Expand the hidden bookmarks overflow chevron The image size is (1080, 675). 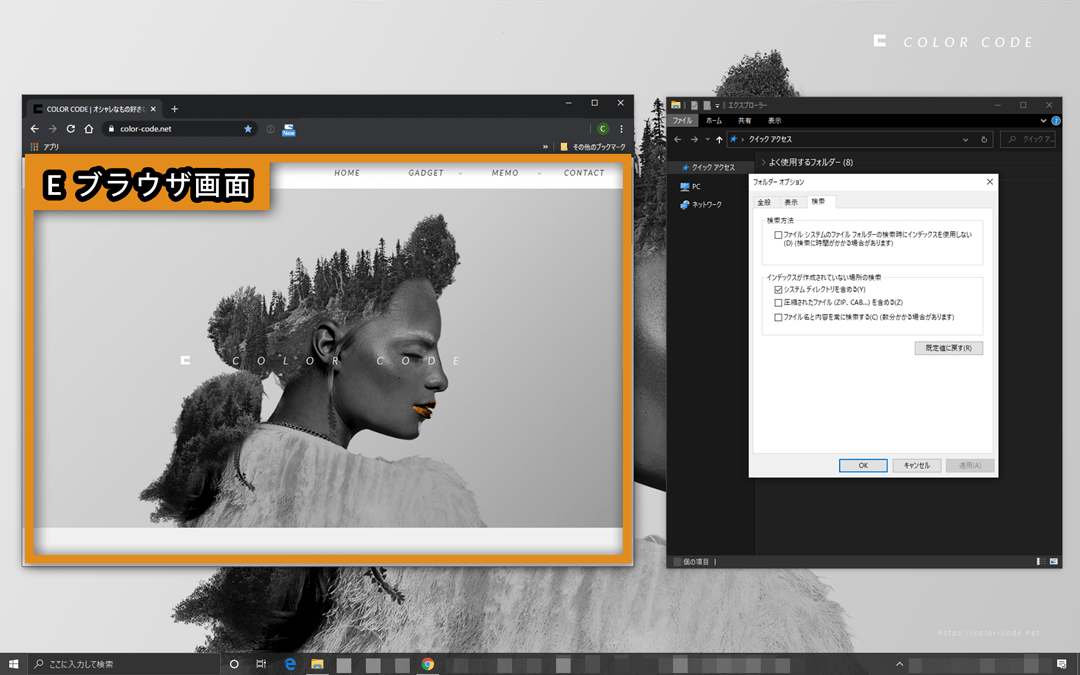pos(546,147)
